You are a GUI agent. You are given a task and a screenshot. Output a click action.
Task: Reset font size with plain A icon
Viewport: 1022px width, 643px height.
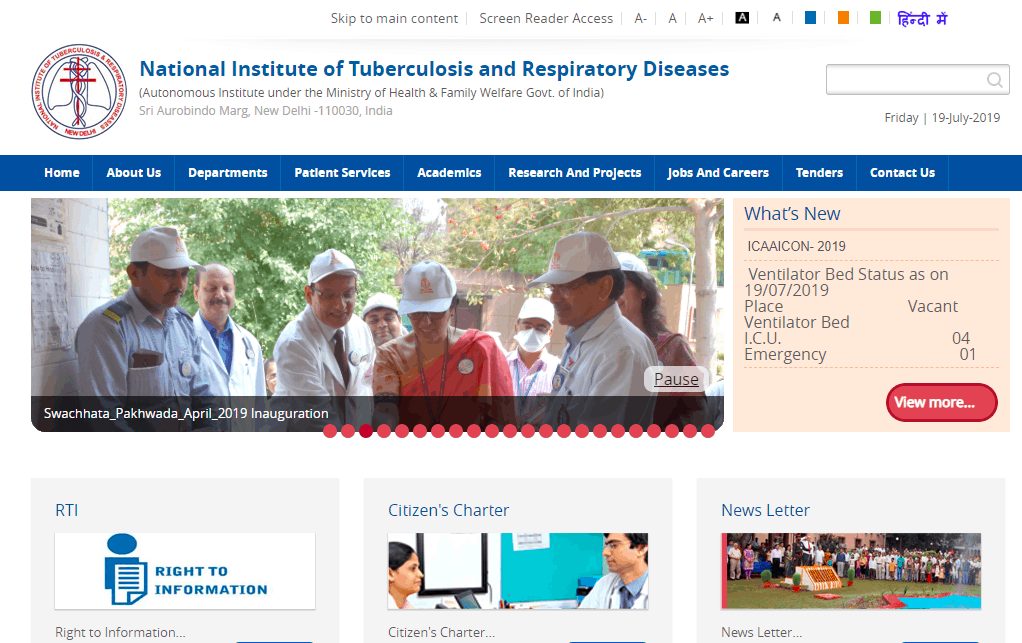click(x=673, y=18)
